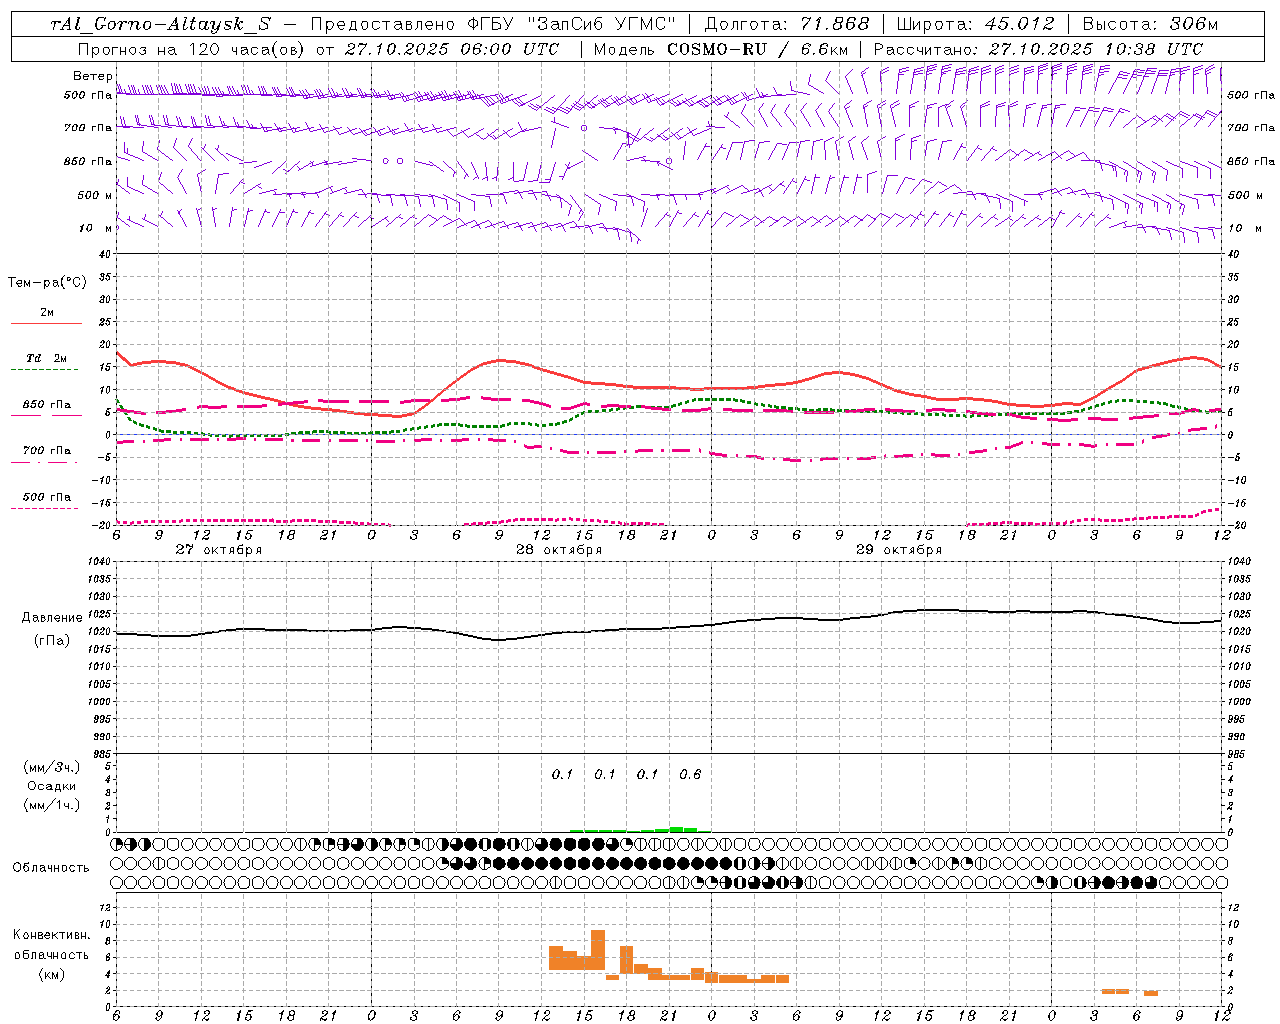This screenshot has width=1280, height=1024.
Task: Click the solid red 2м legend line
Action: pos(46,323)
